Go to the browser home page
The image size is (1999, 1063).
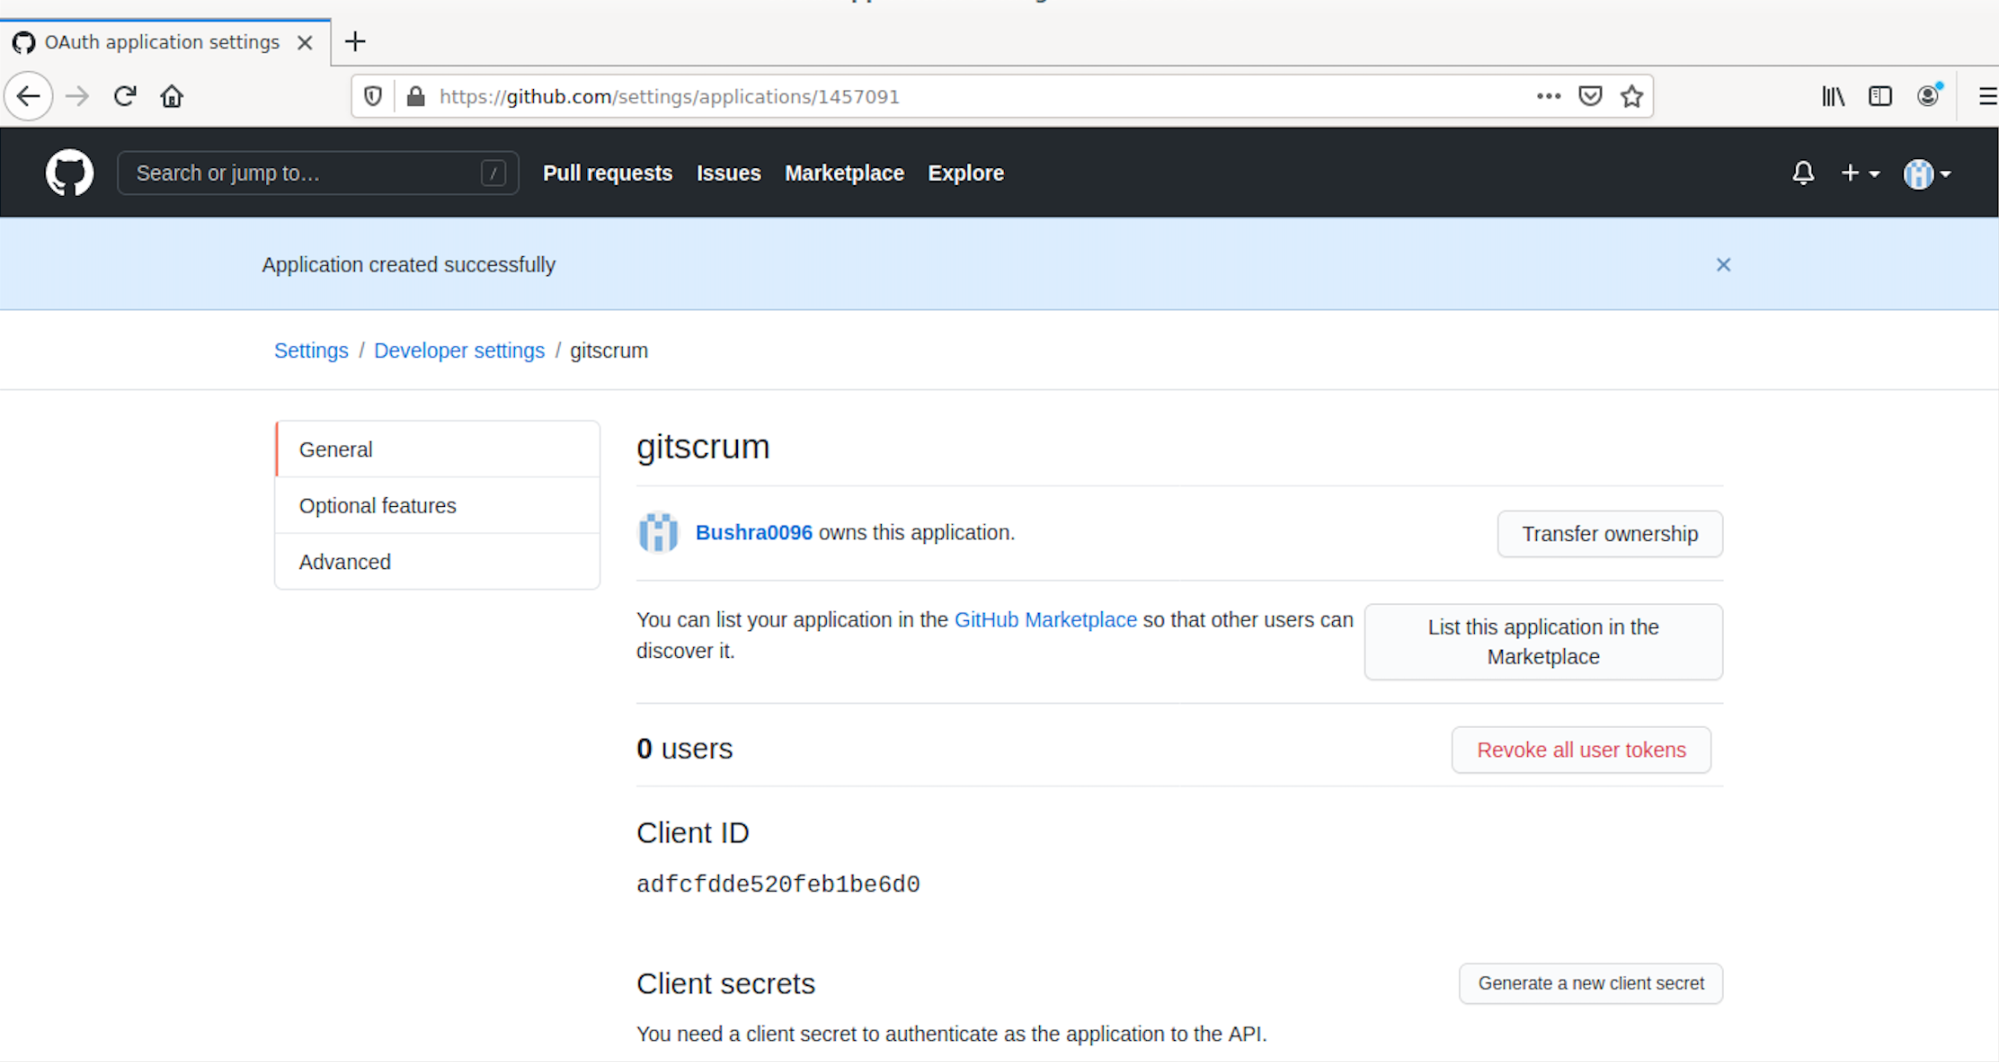(172, 96)
